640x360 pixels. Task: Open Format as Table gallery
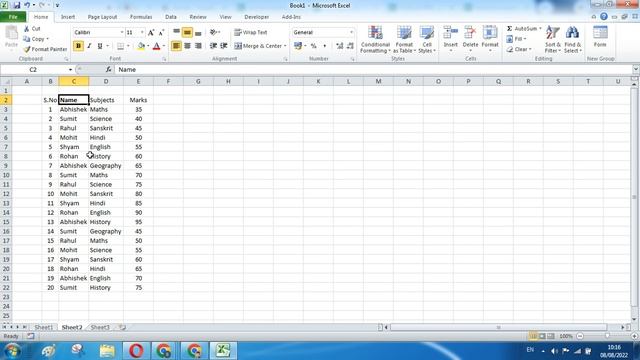(x=404, y=39)
